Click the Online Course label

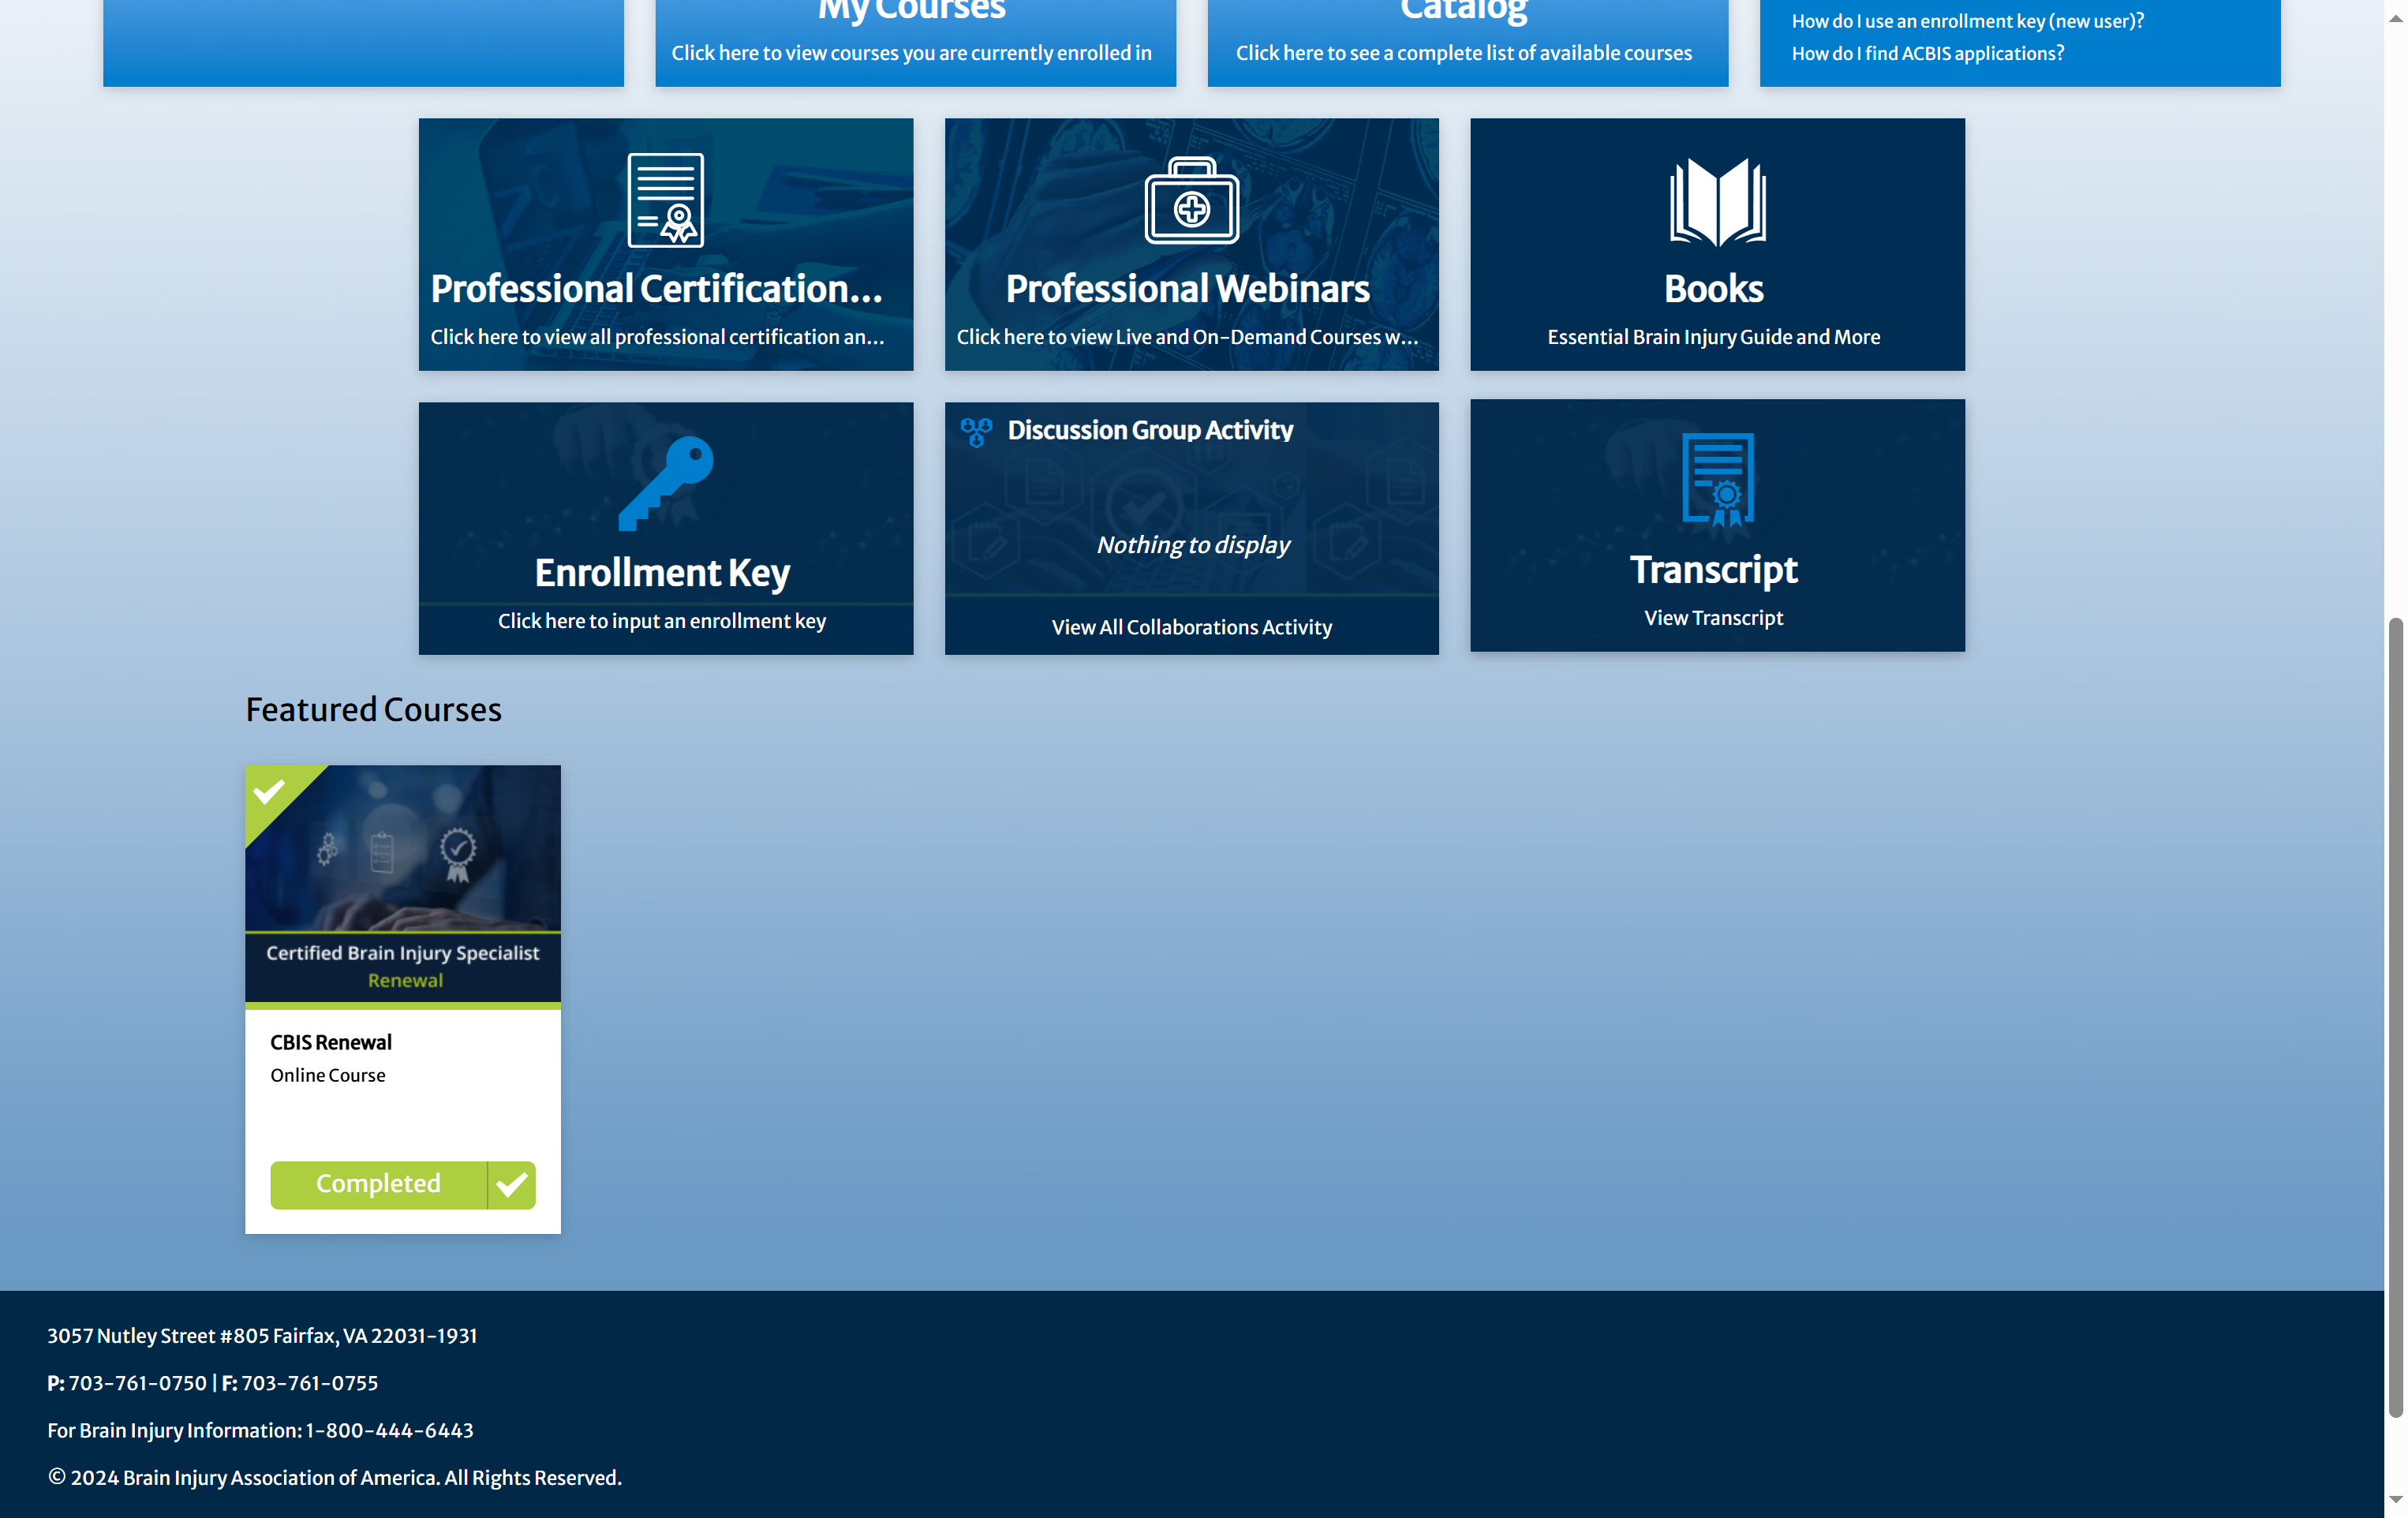(327, 1076)
